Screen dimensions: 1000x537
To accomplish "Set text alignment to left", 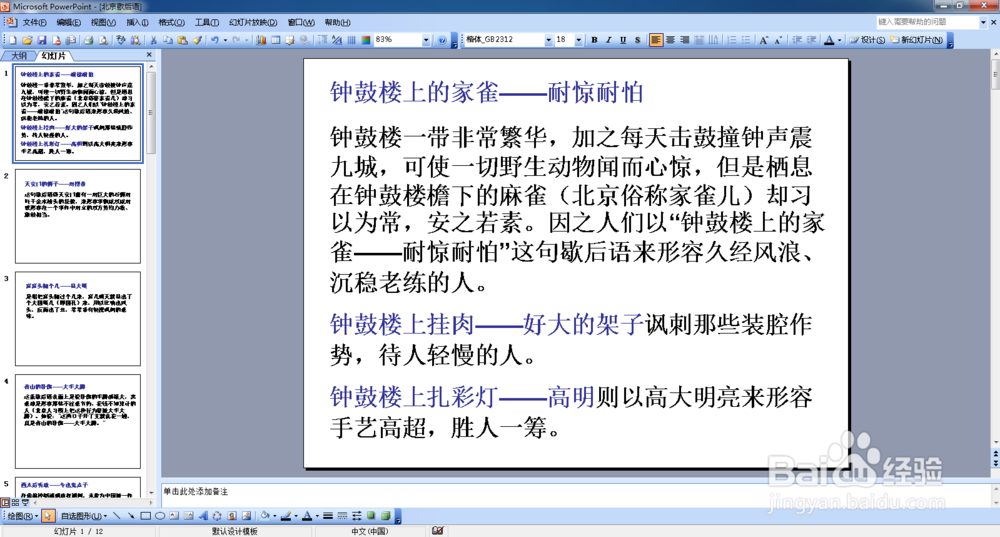I will [656, 40].
